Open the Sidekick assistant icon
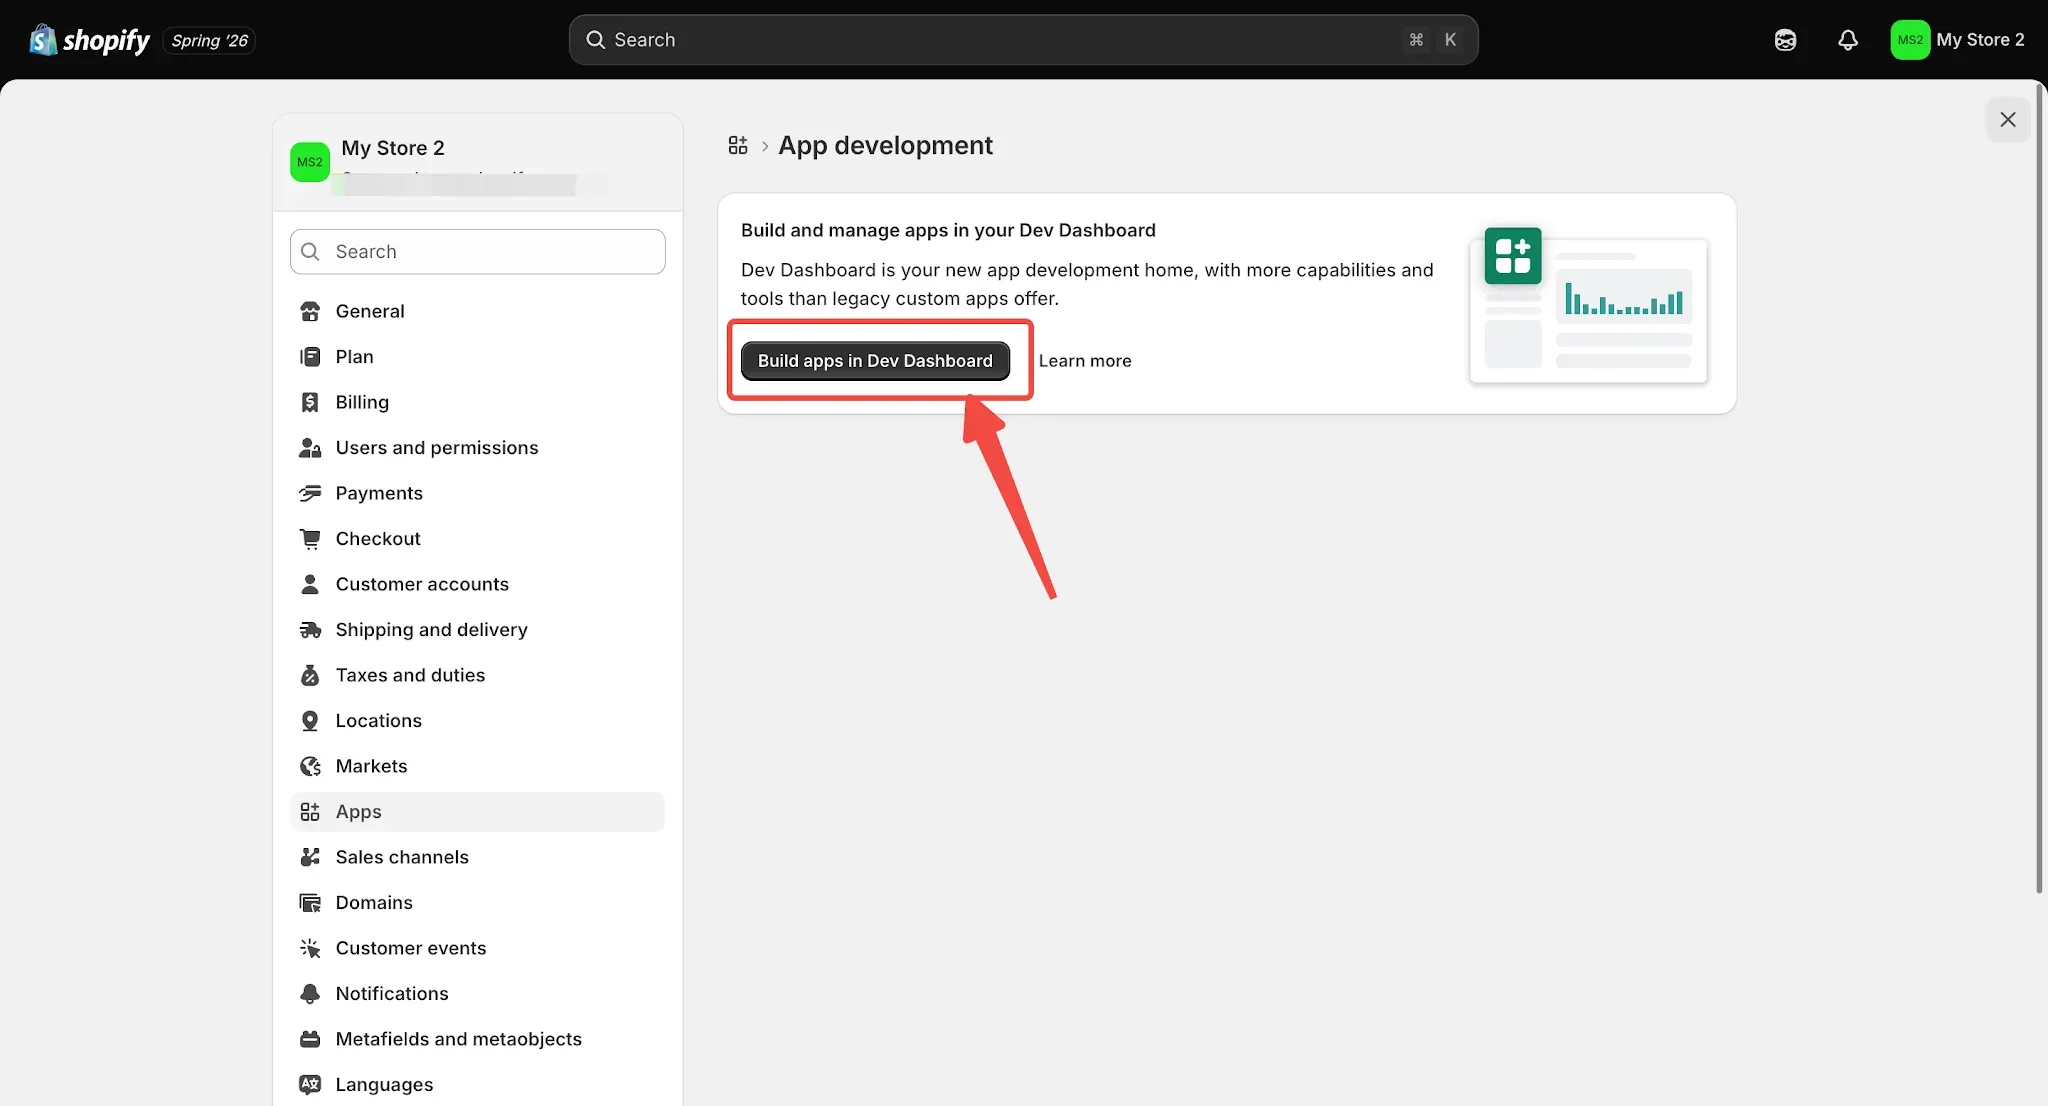 1785,40
